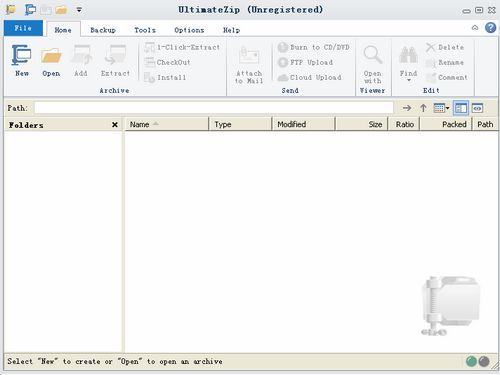The height and width of the screenshot is (375, 500).
Task: Toggle the Folders pane view button
Action: pos(461,108)
